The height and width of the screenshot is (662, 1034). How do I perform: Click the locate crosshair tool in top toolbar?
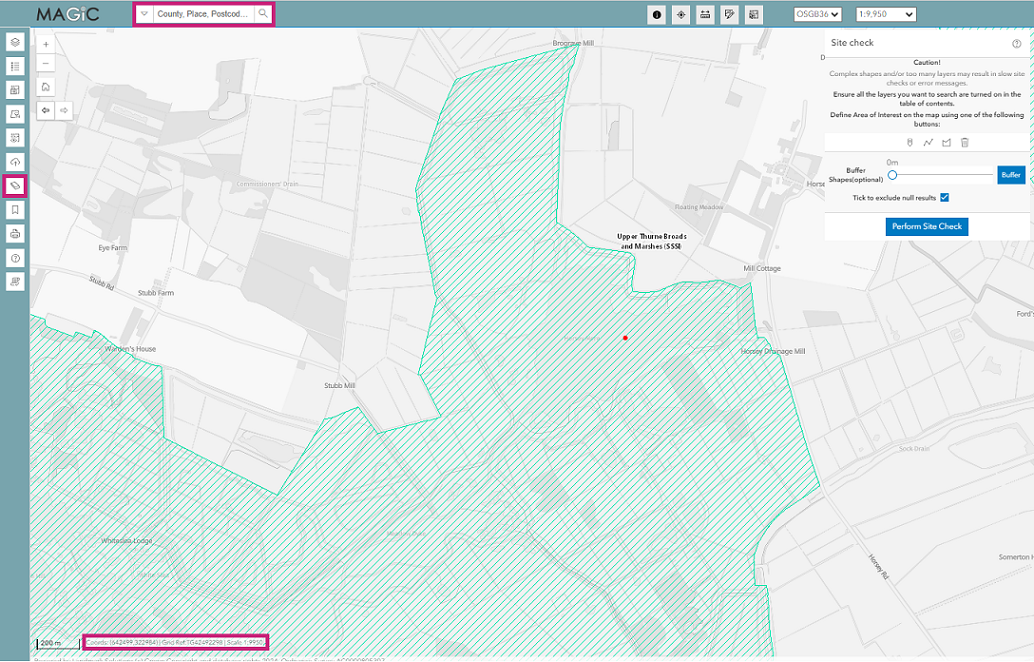pyautogui.click(x=681, y=15)
